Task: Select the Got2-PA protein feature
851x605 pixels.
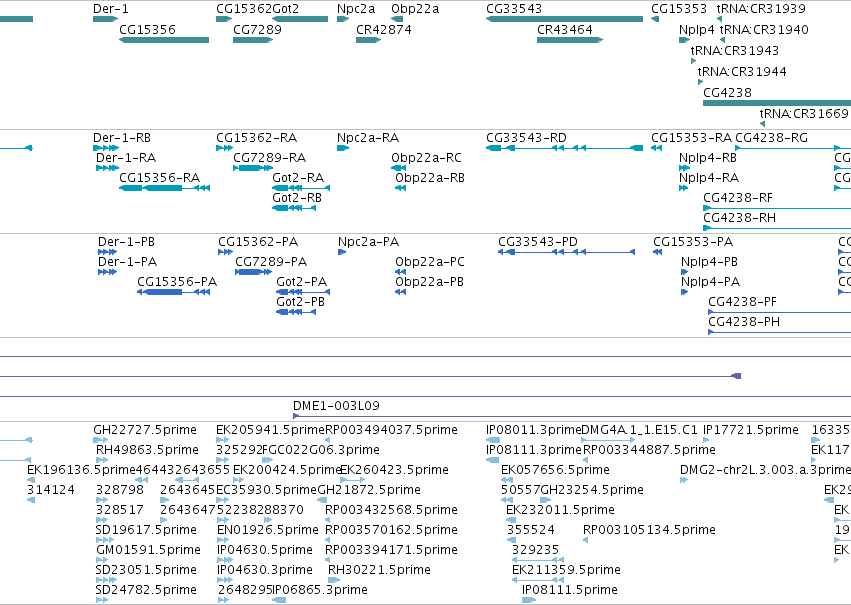Action: (303, 292)
